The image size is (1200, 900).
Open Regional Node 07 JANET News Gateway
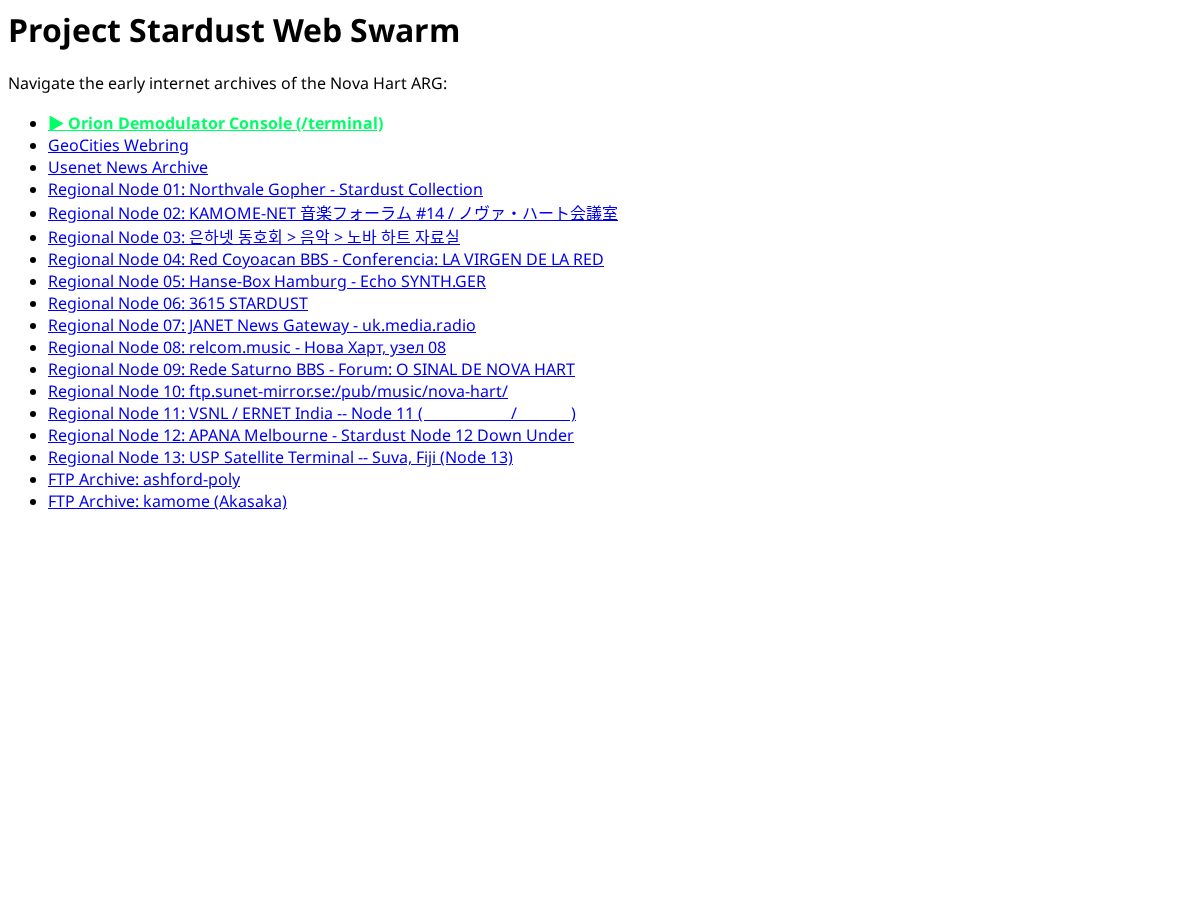point(262,325)
